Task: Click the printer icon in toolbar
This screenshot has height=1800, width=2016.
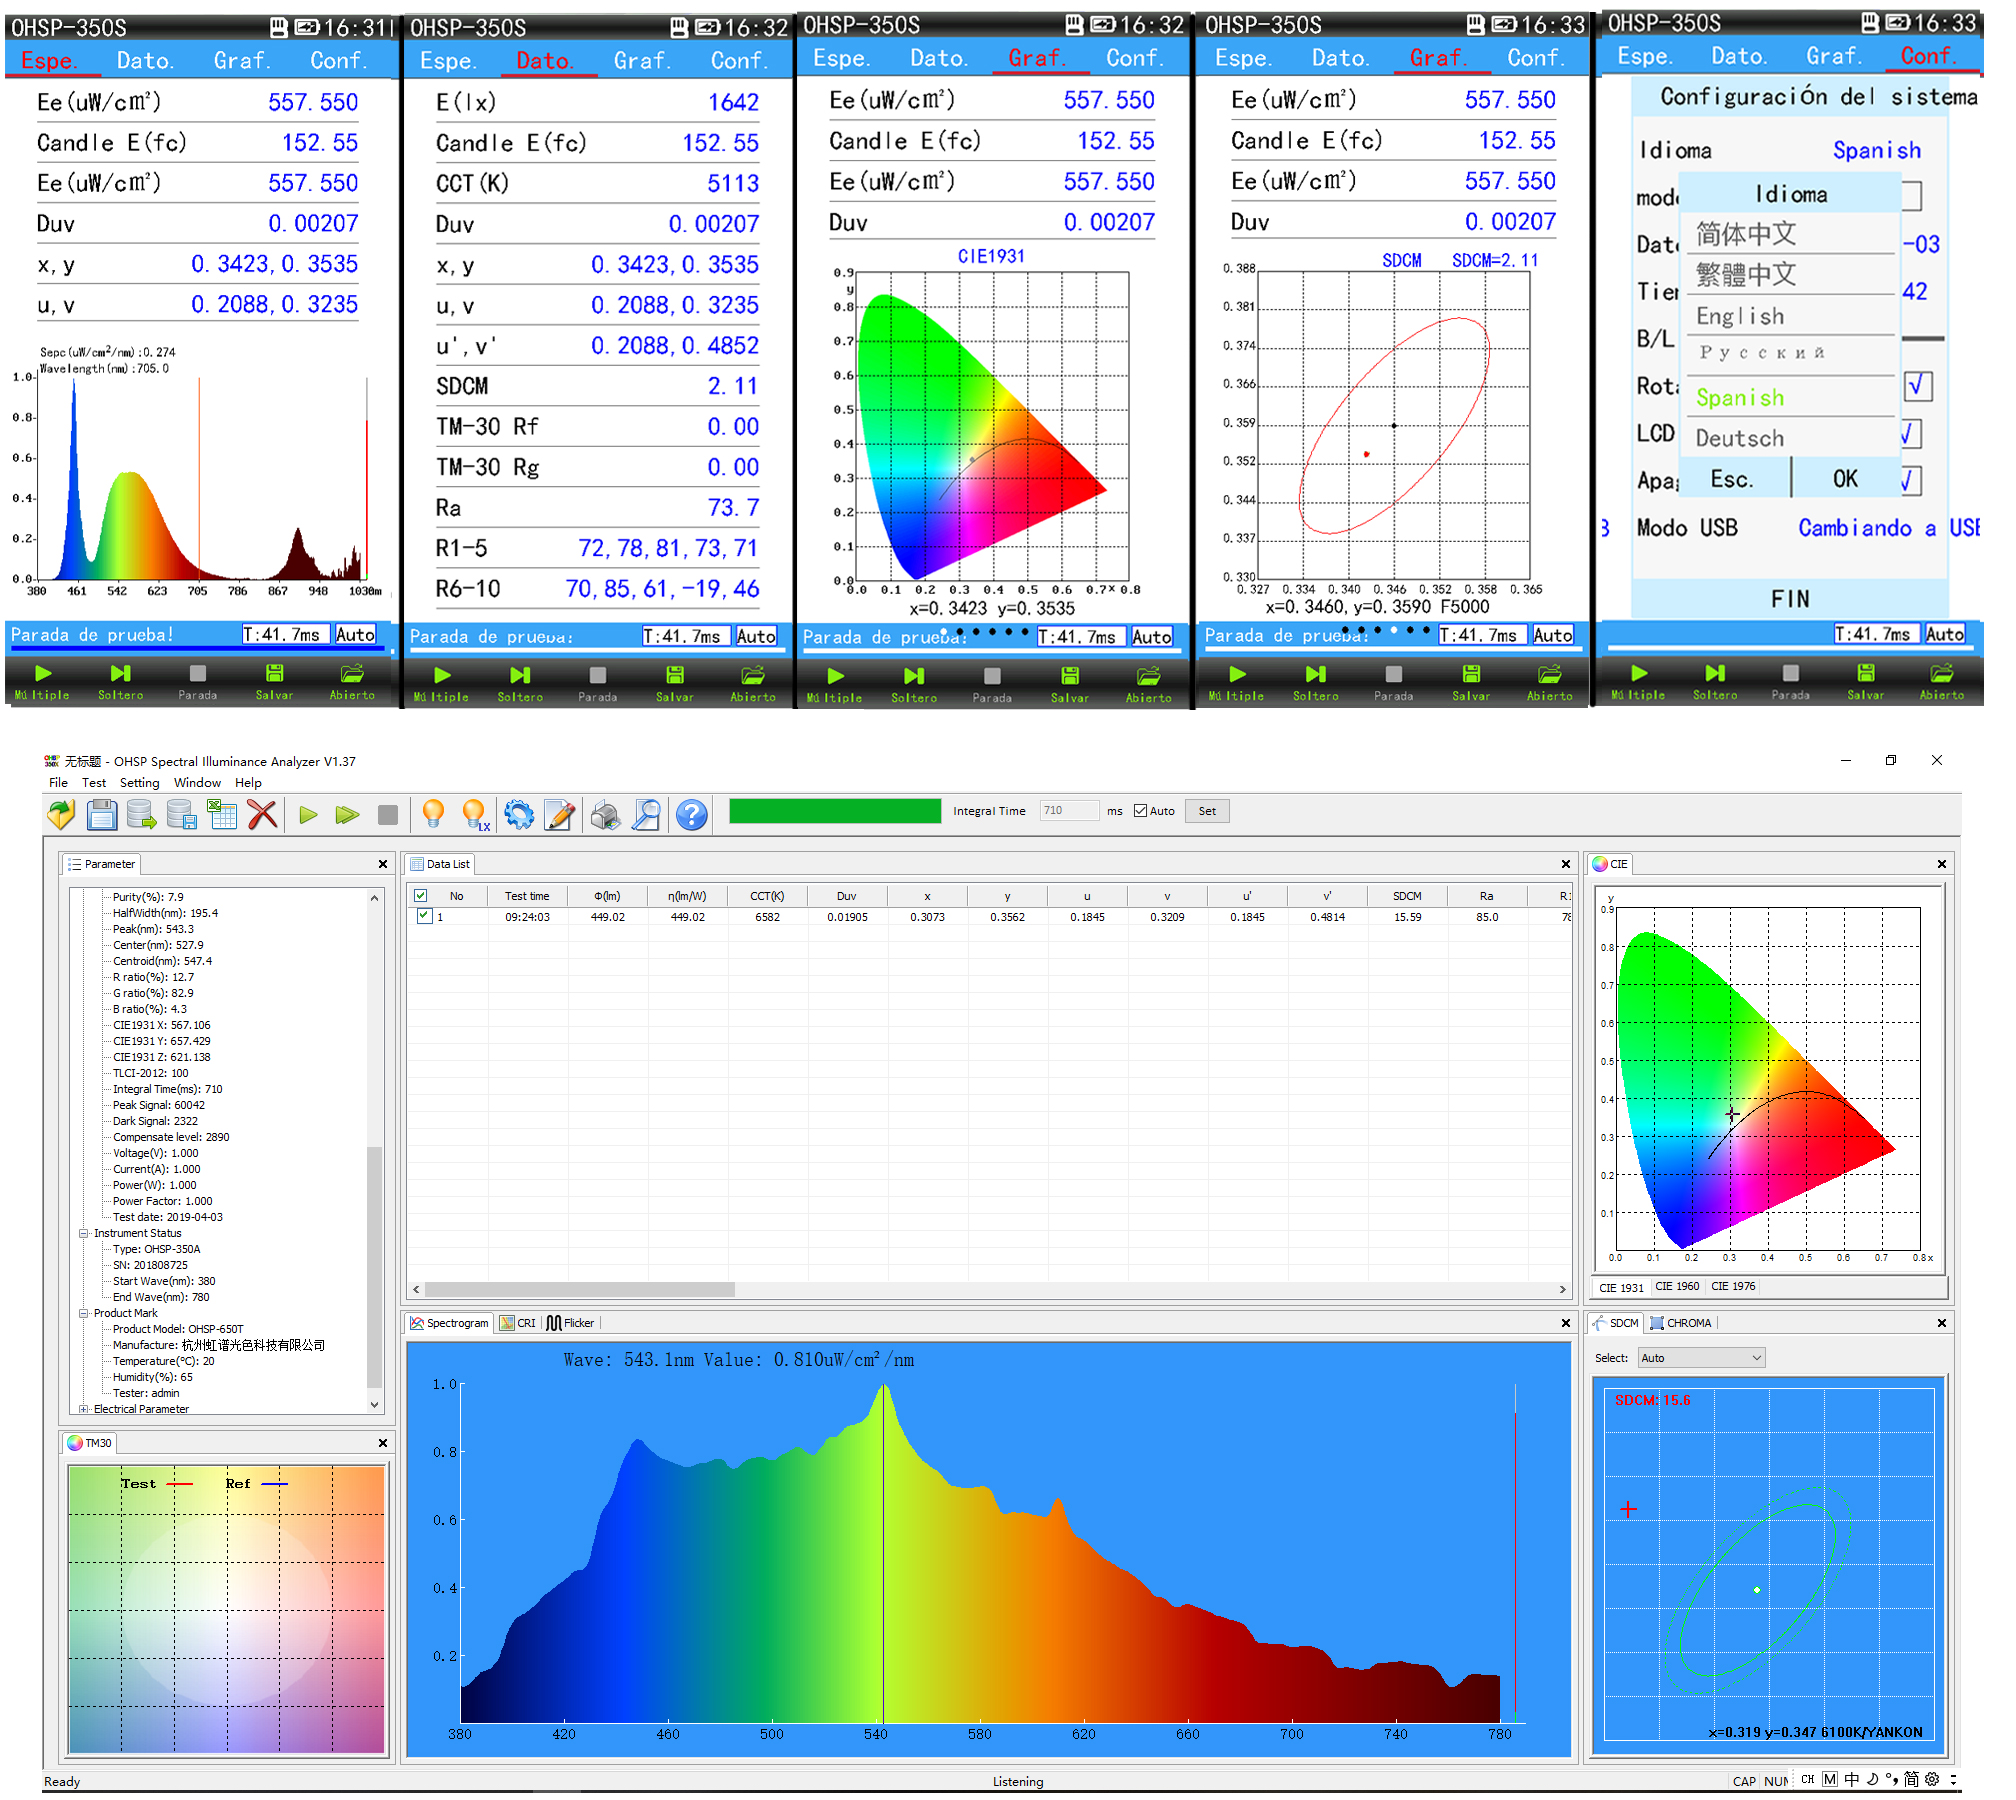Action: [x=605, y=816]
